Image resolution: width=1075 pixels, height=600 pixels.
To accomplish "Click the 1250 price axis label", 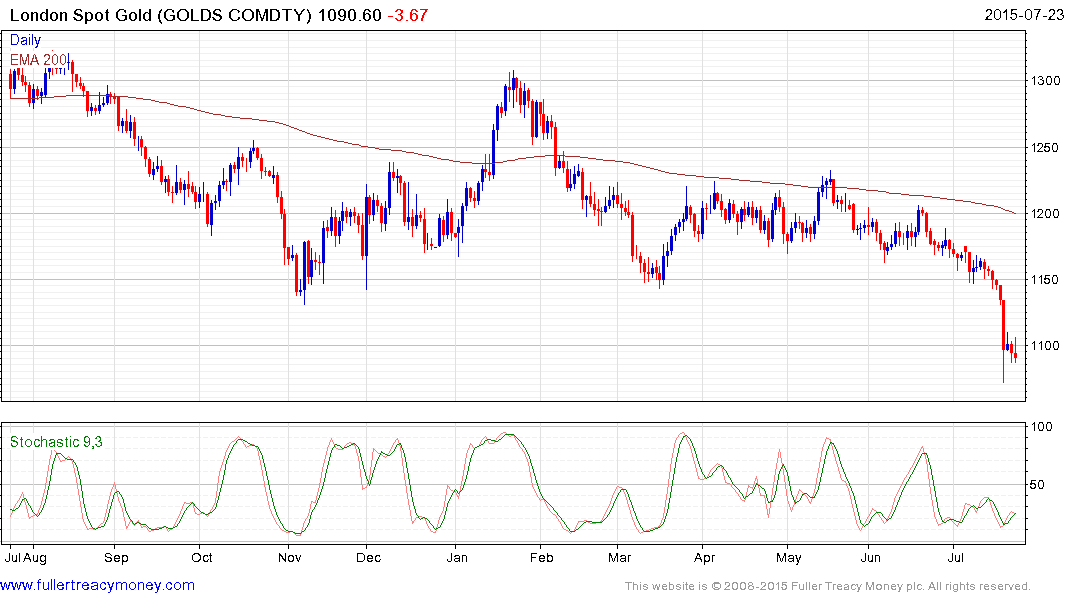I will 1046,147.
